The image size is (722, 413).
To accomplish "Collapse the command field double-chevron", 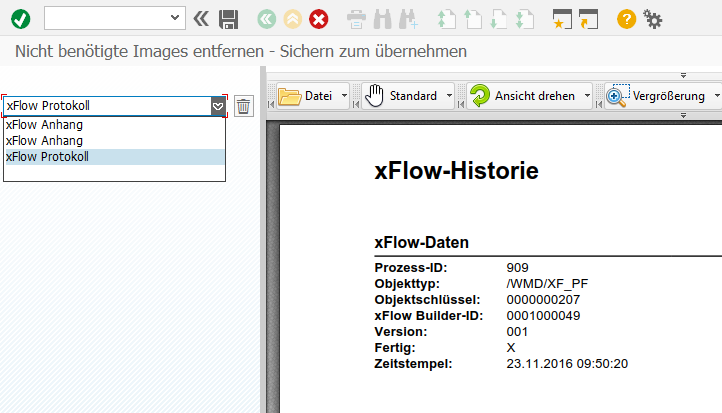I will click(x=201, y=18).
